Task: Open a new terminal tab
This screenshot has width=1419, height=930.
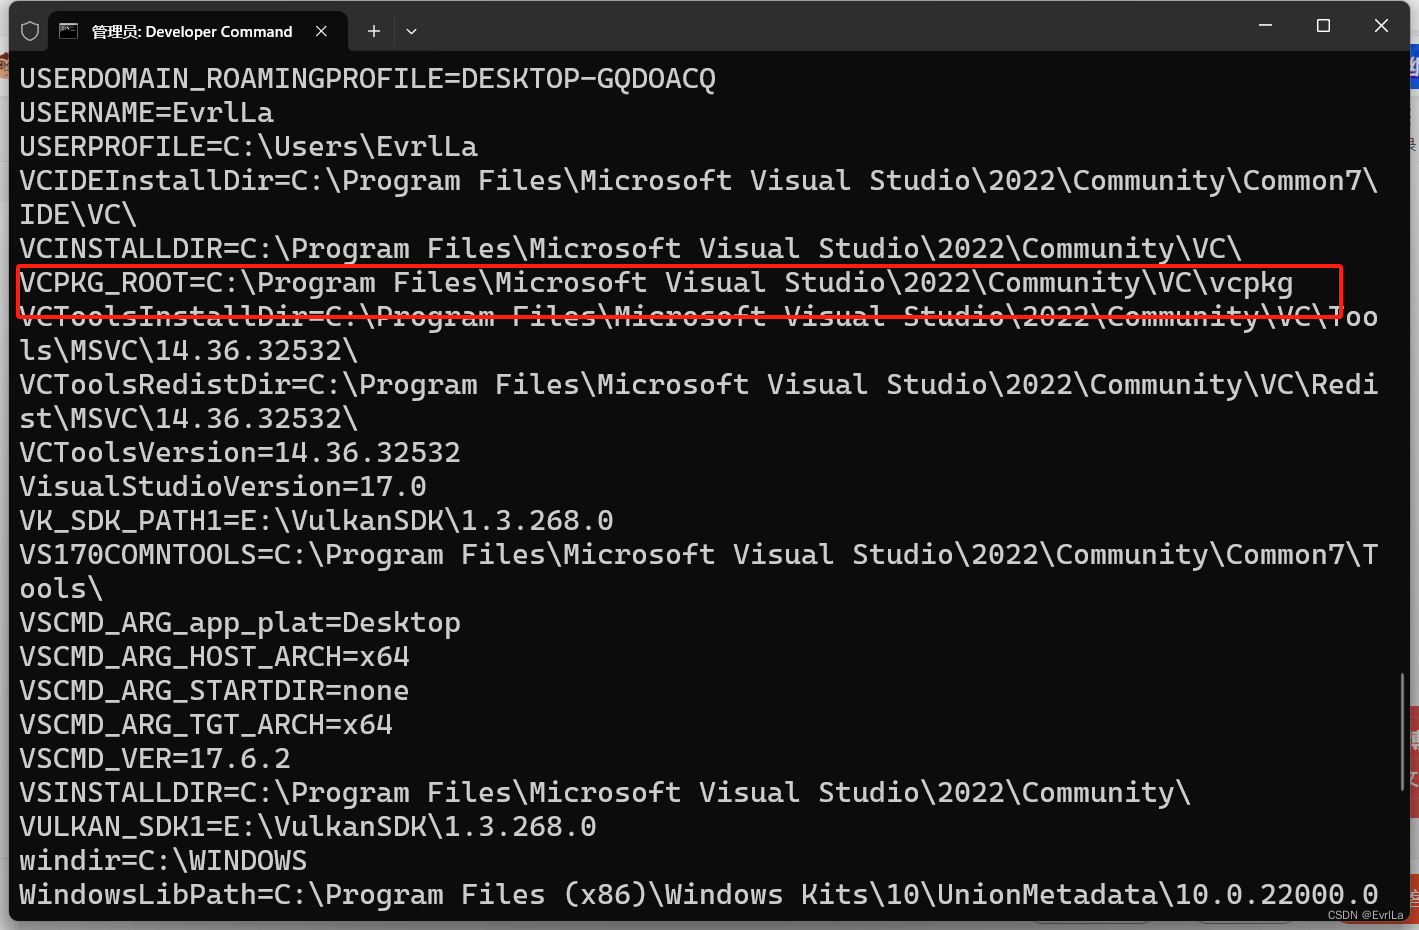Action: [x=372, y=30]
